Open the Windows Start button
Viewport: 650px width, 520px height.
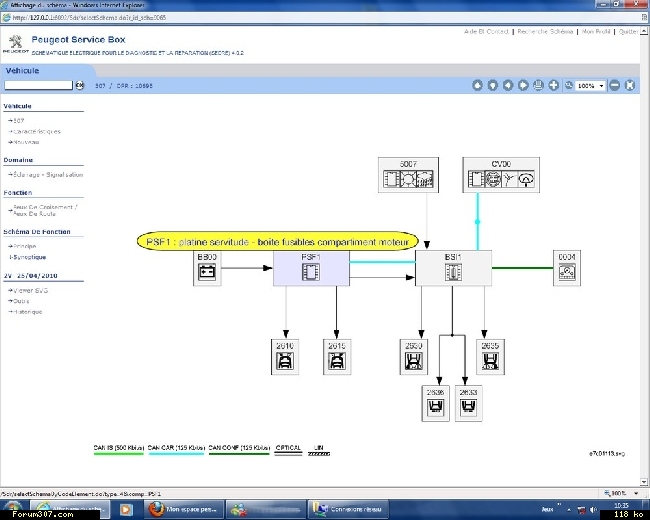click(x=12, y=509)
